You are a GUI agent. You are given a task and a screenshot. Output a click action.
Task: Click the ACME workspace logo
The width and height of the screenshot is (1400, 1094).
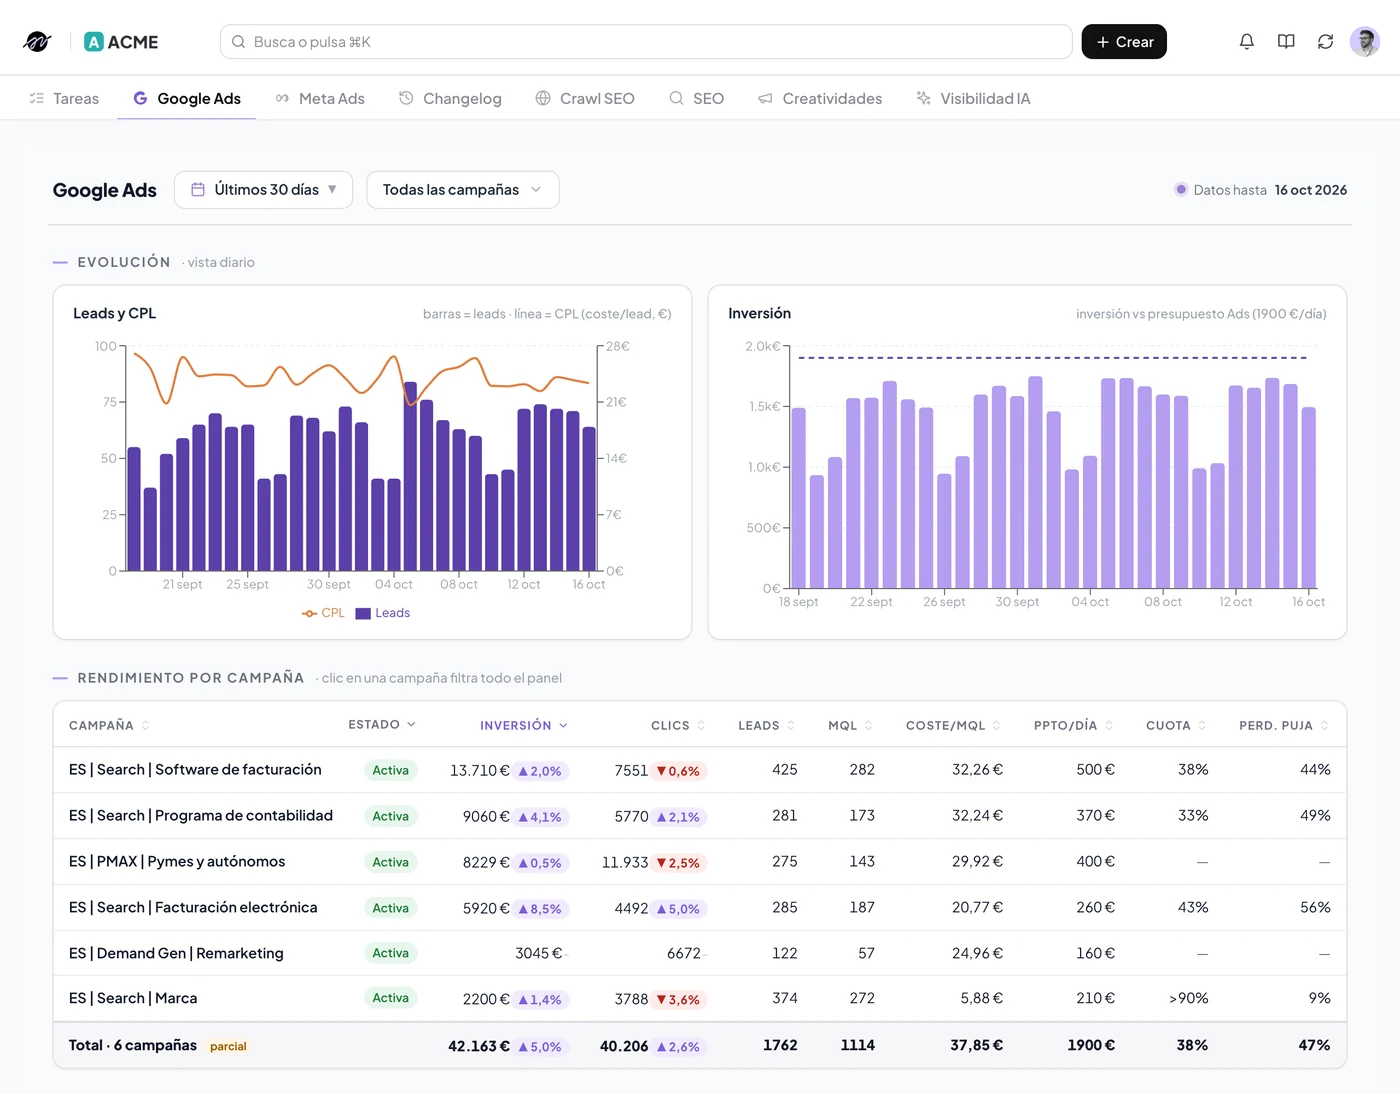coord(121,42)
